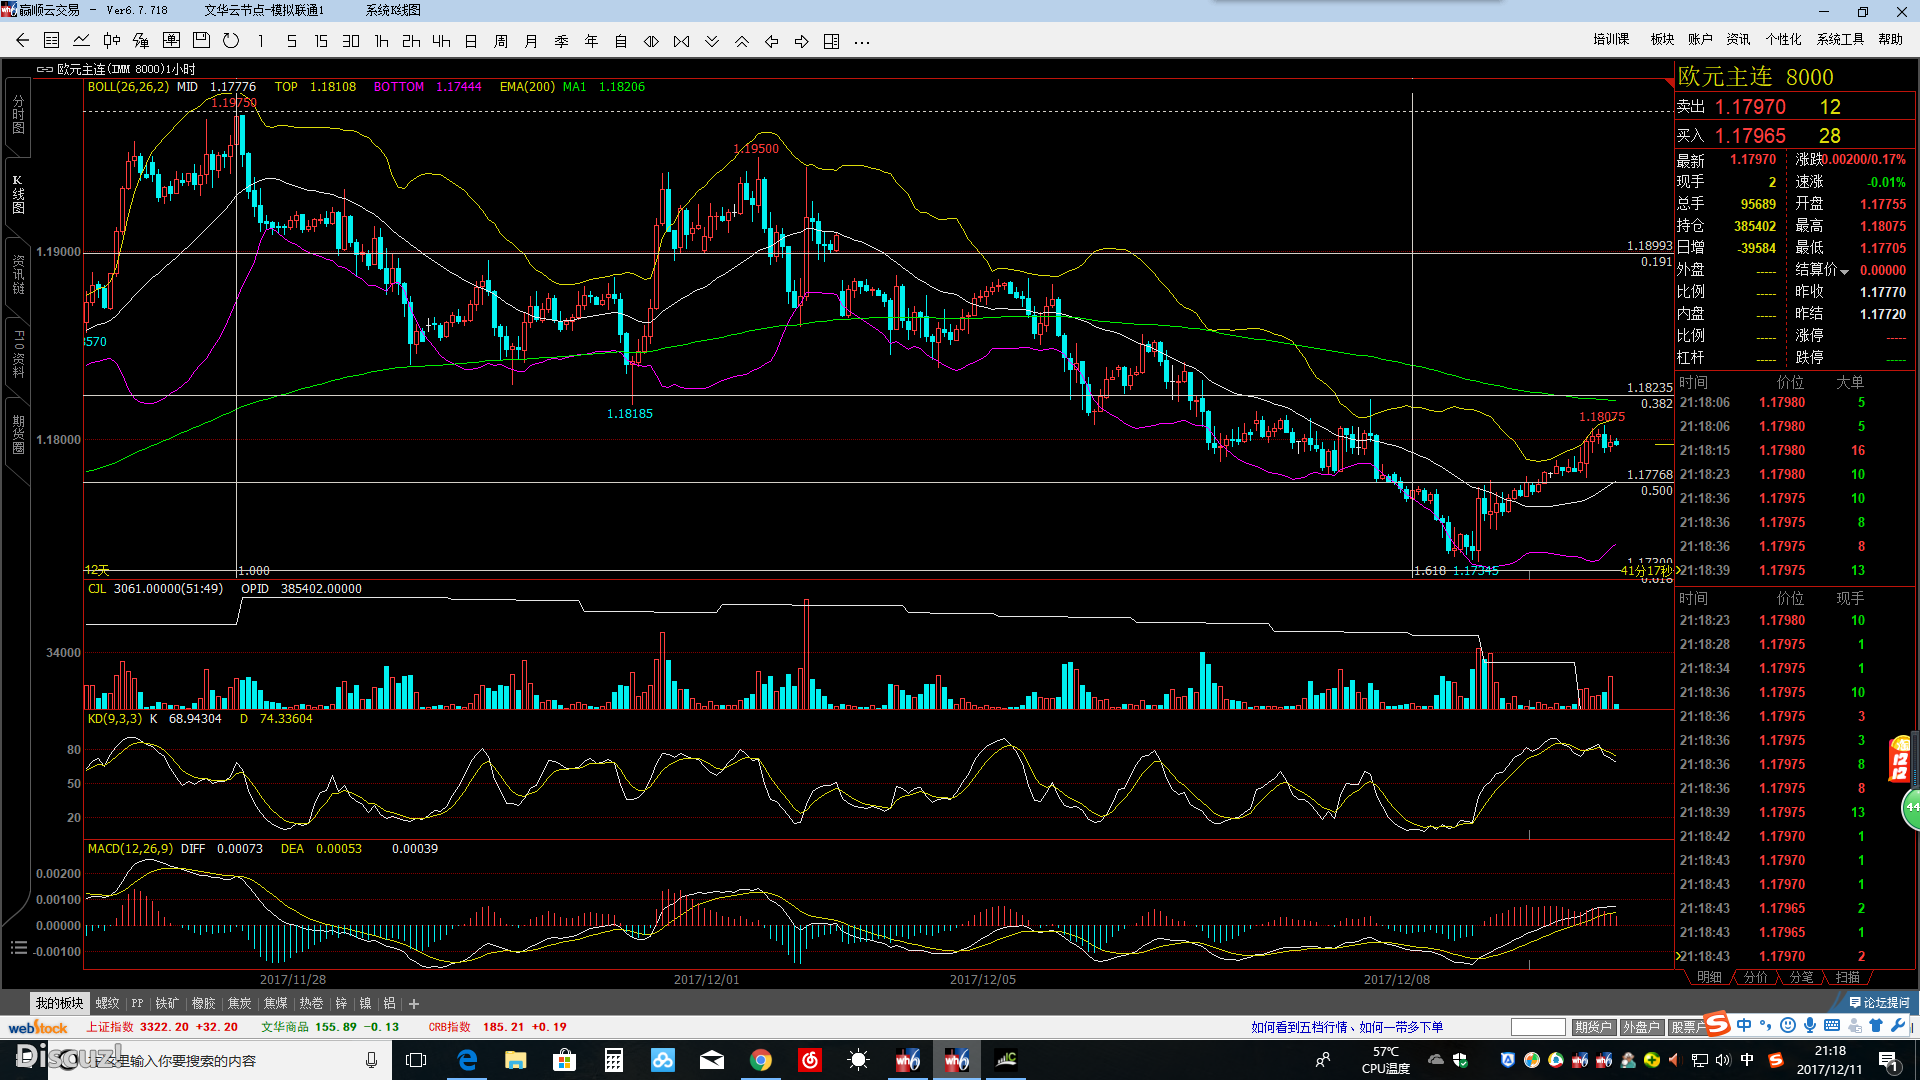Screen dimensions: 1920x1080
Task: Switch to the time-sharing line chart icon
Action: tap(82, 41)
